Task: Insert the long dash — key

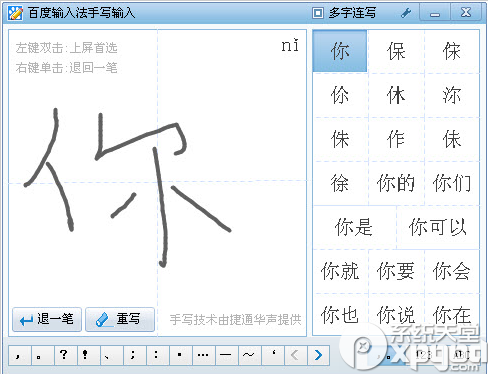Action: tap(227, 355)
